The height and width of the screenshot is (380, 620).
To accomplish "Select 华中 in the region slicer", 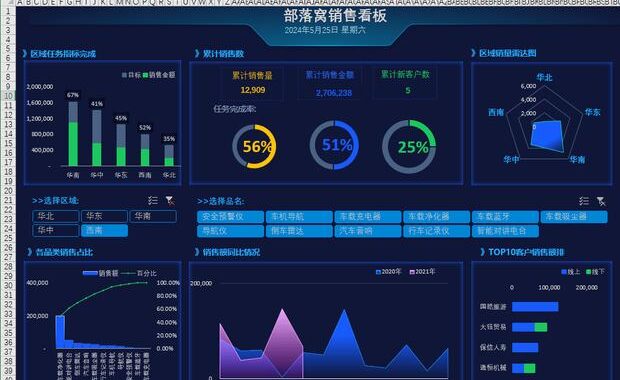I will pos(56,231).
